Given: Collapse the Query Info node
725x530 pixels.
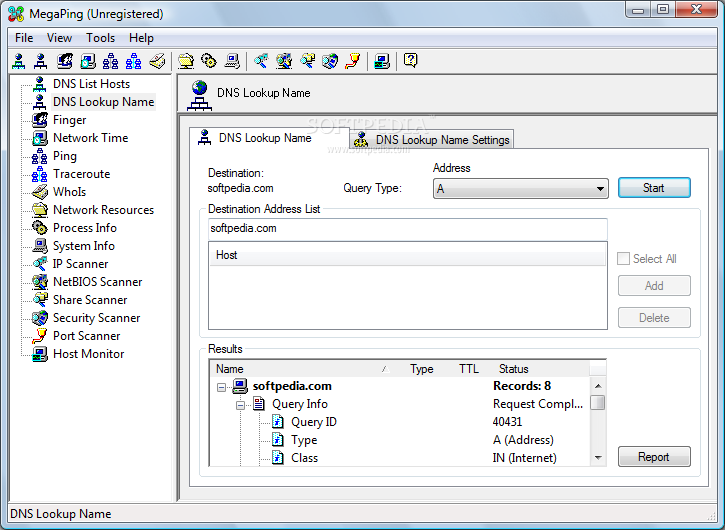Looking at the screenshot, I should tap(240, 406).
